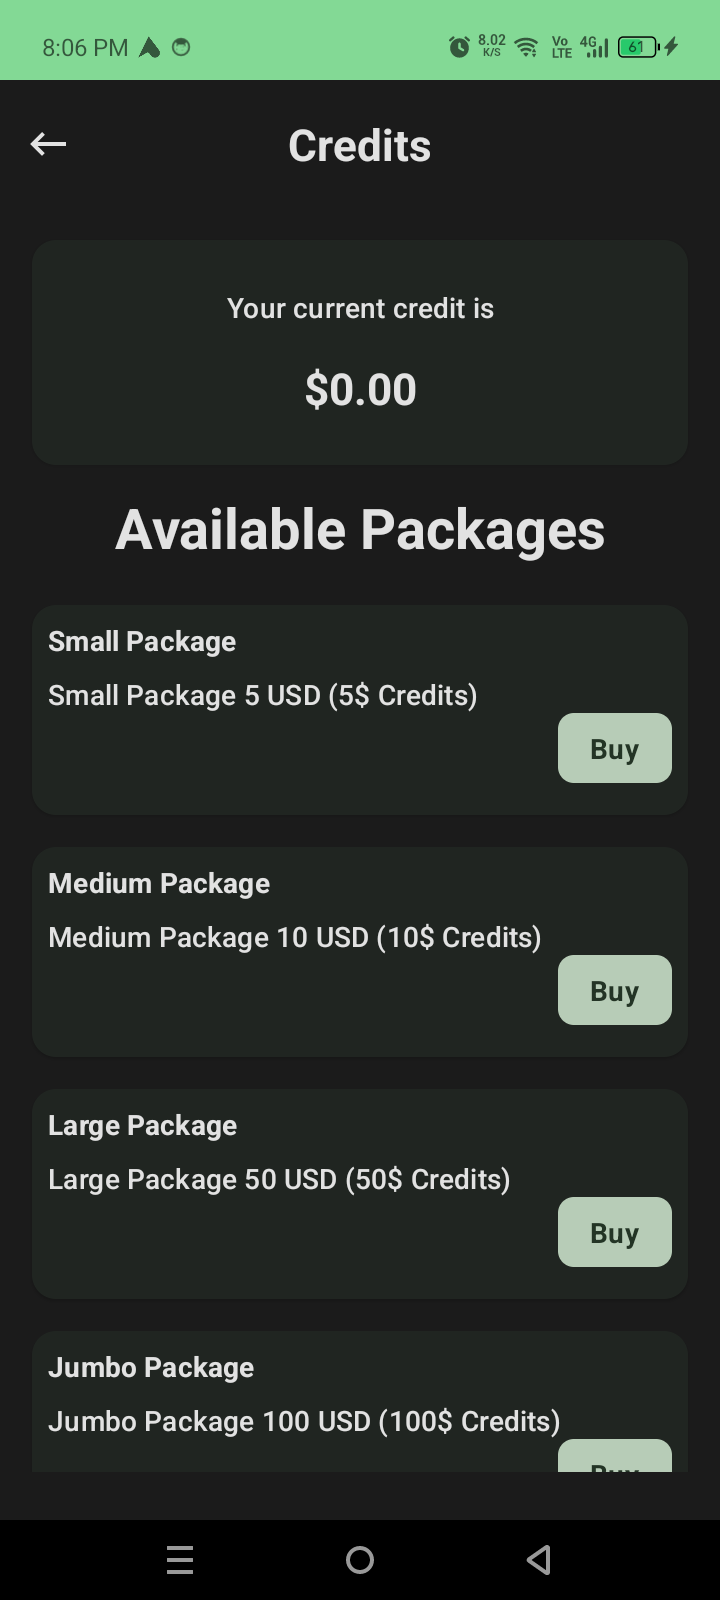720x1600 pixels.
Task: Buy the Jumbo Package
Action: (614, 1458)
